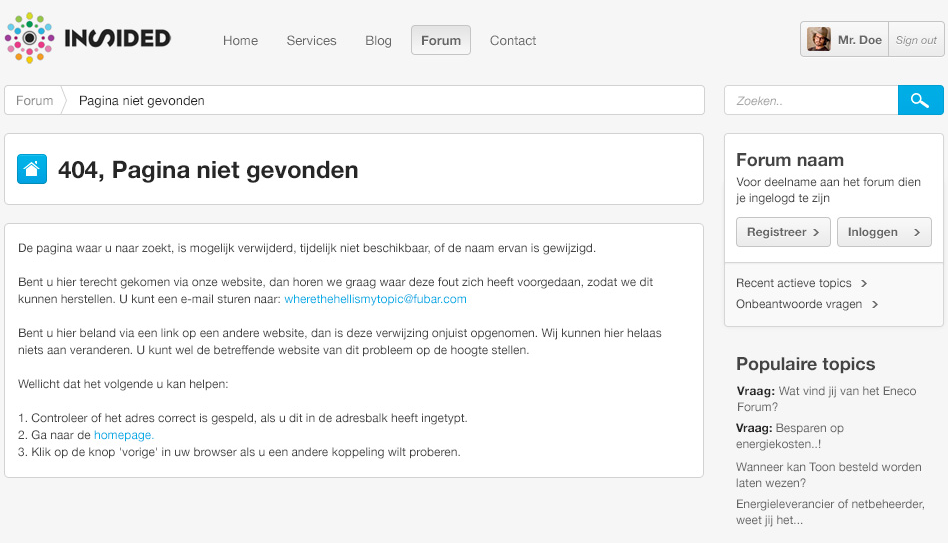Click the blue home icon beside 404 heading
Screen dimensions: 948x543
[32, 169]
